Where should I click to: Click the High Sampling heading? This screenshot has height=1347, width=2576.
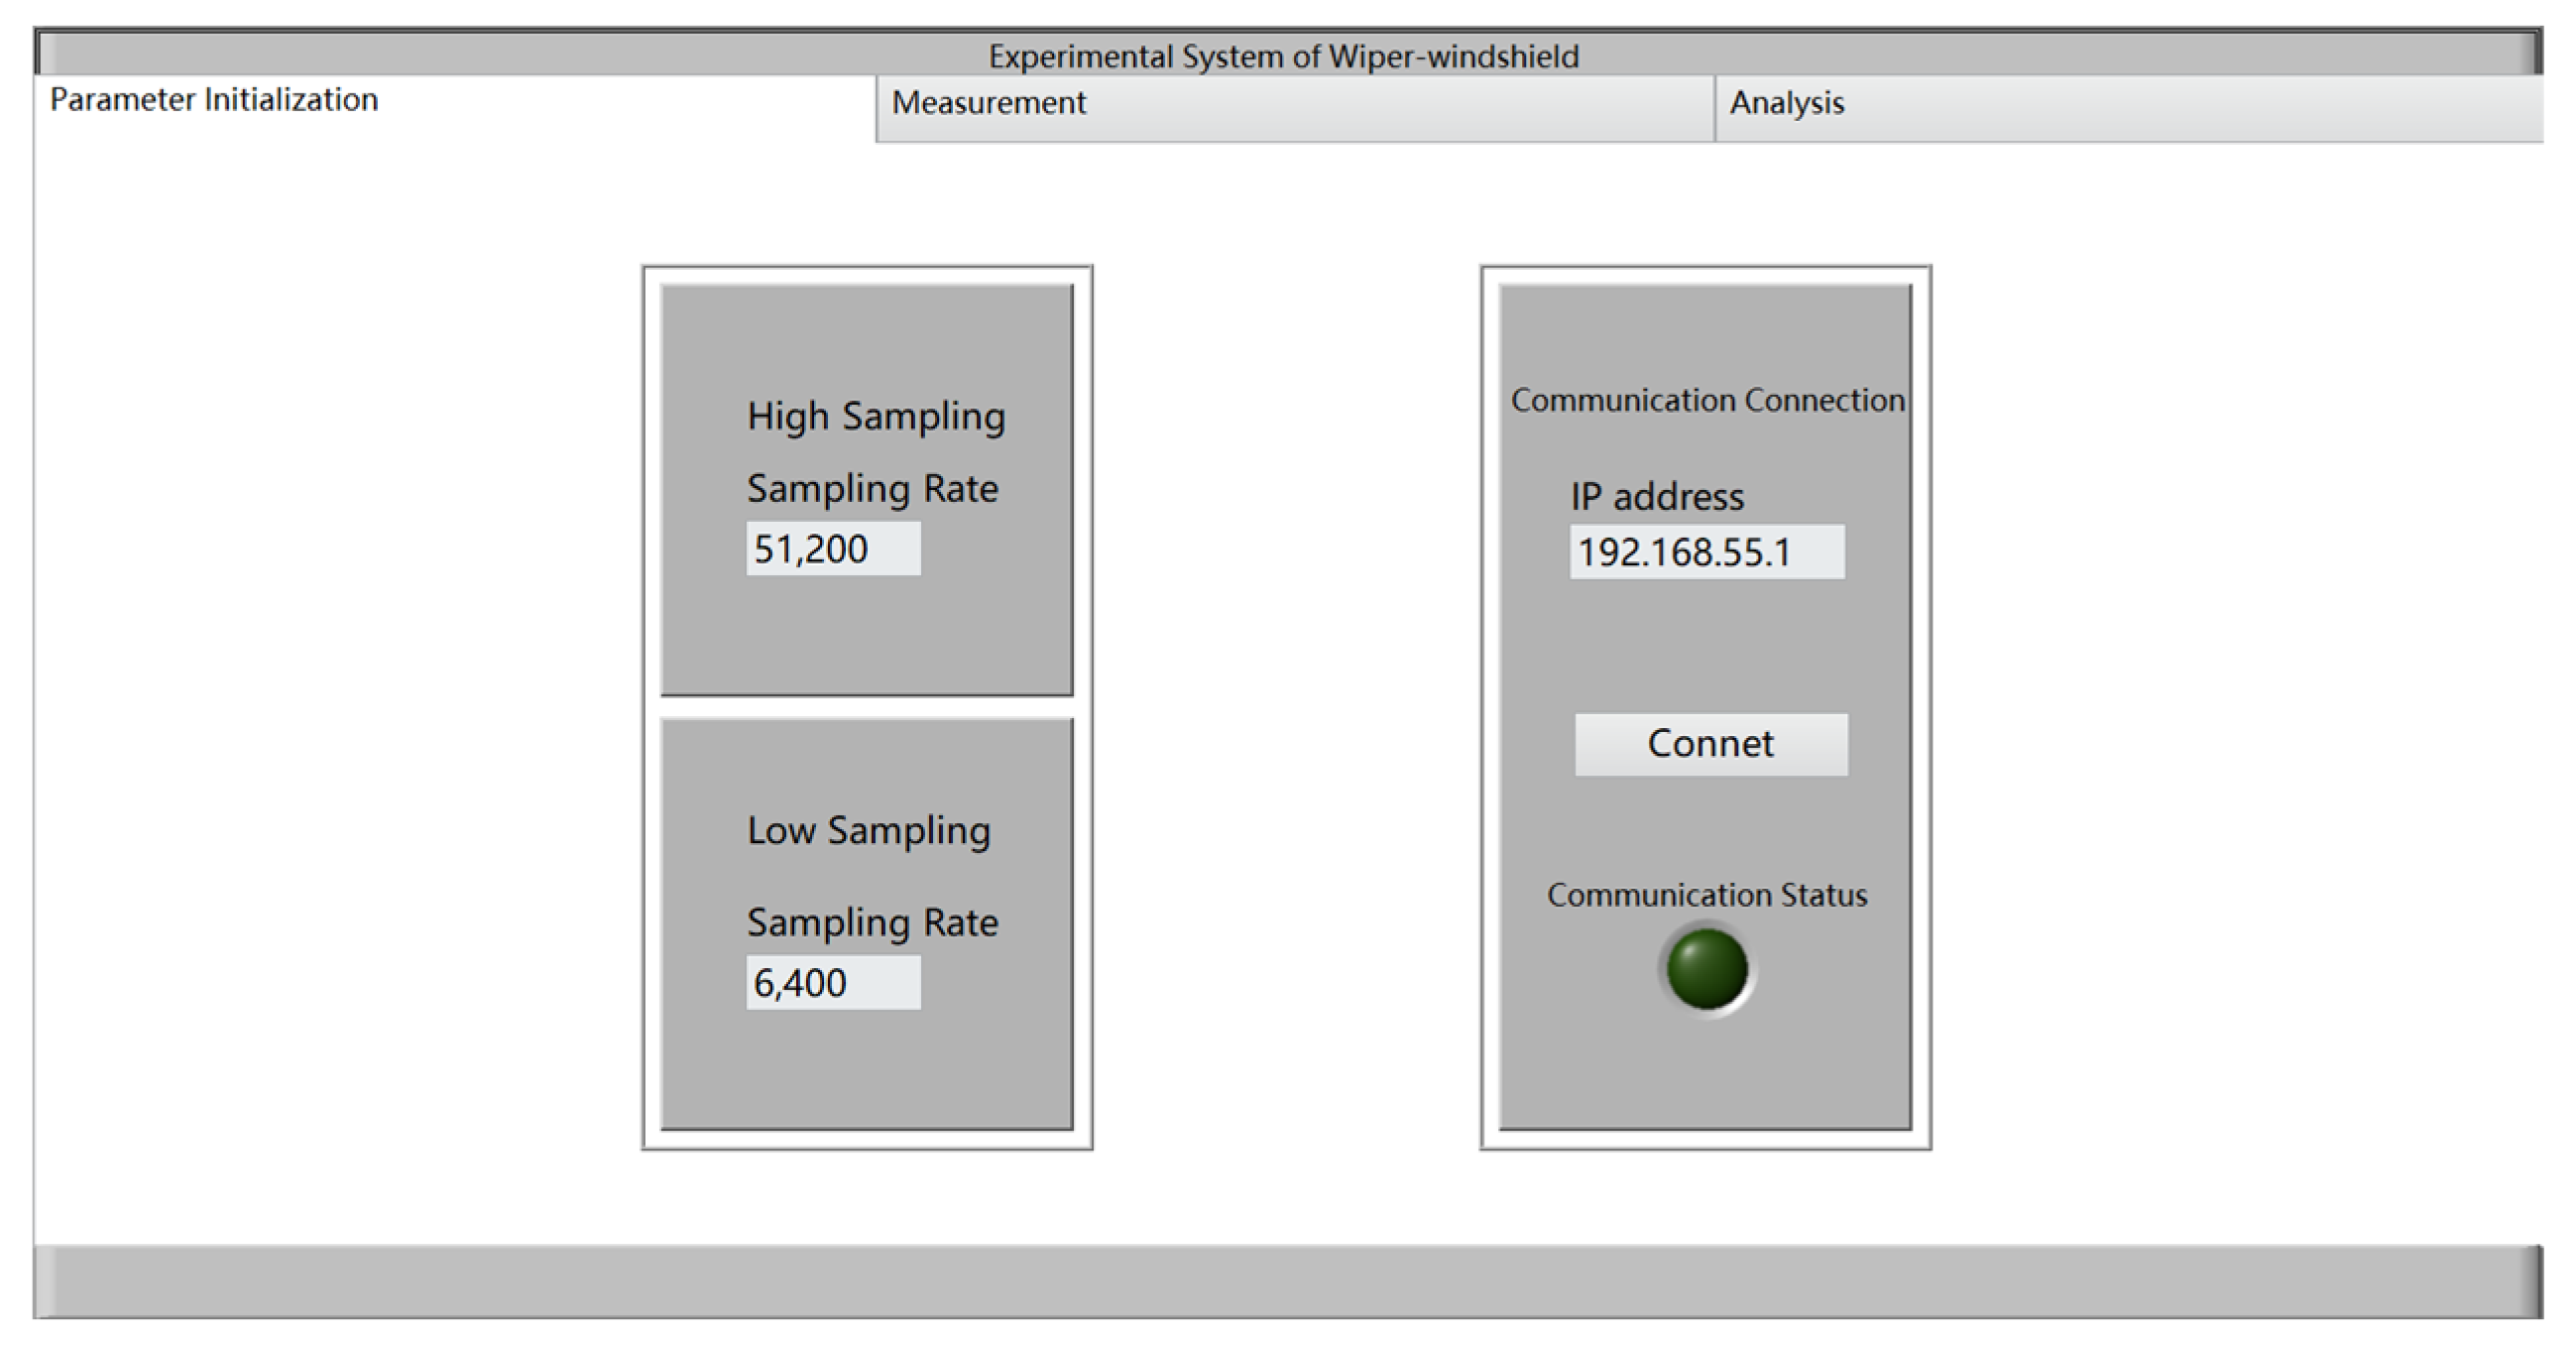tap(876, 416)
